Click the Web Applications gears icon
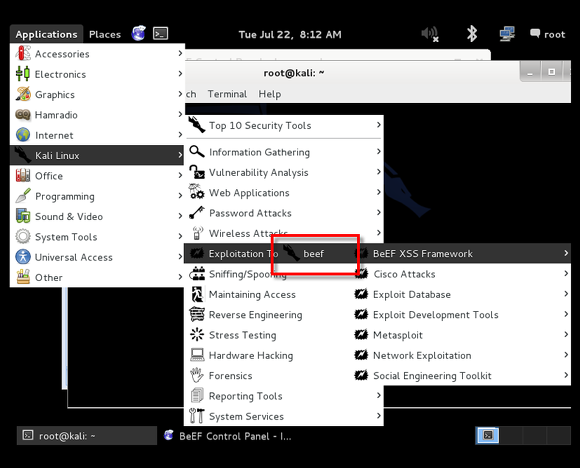The height and width of the screenshot is (468, 580). click(196, 192)
